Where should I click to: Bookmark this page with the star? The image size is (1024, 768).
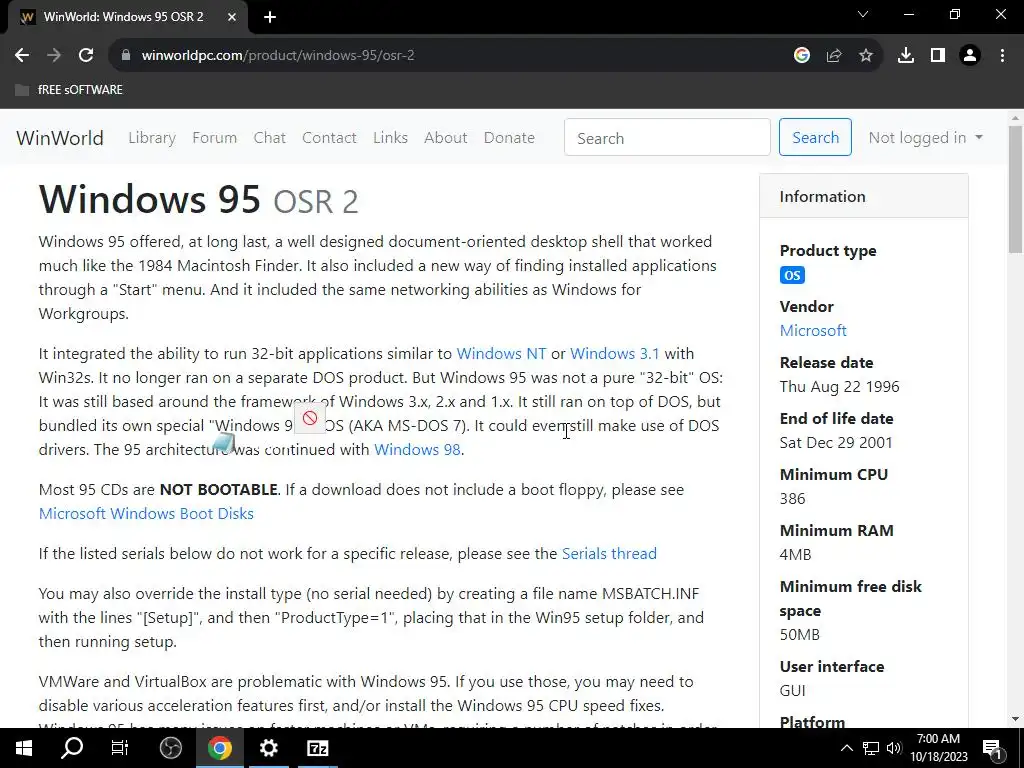(x=866, y=56)
